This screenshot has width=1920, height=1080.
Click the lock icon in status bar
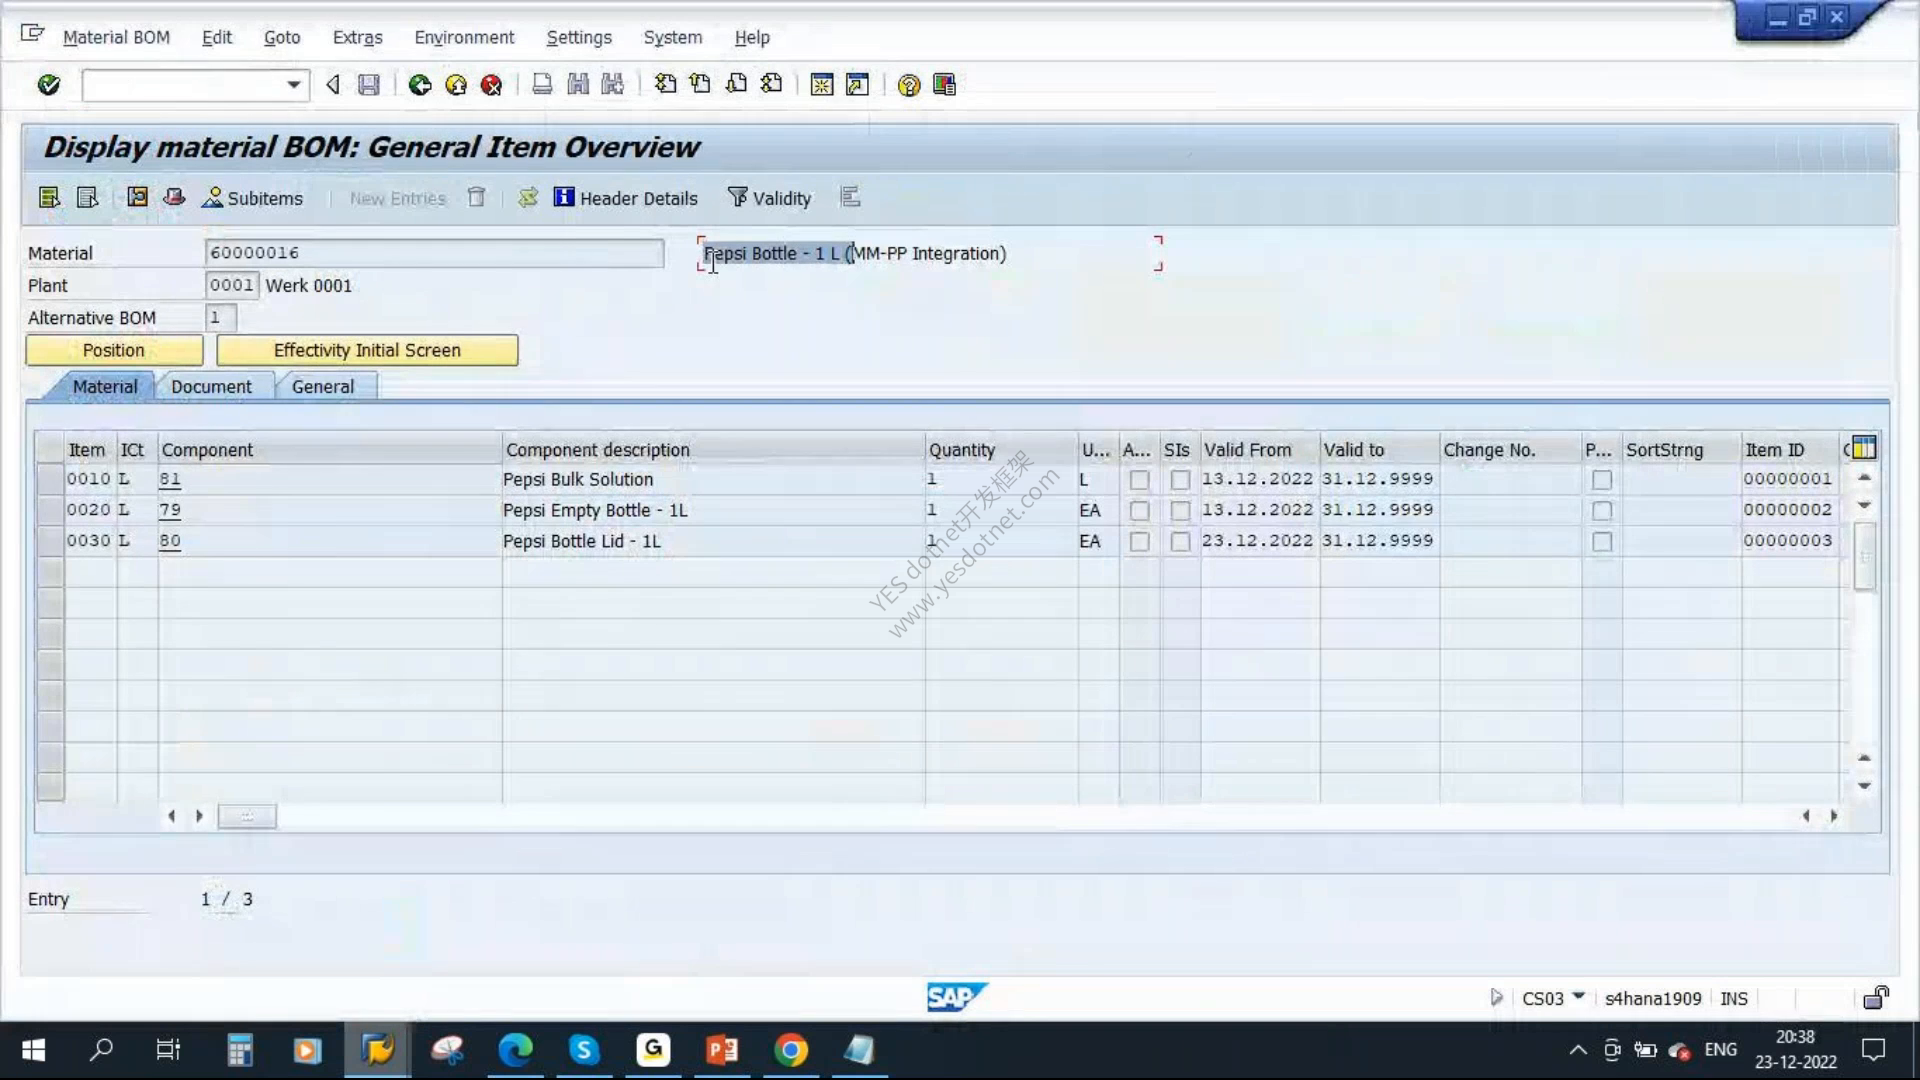[x=1875, y=998]
